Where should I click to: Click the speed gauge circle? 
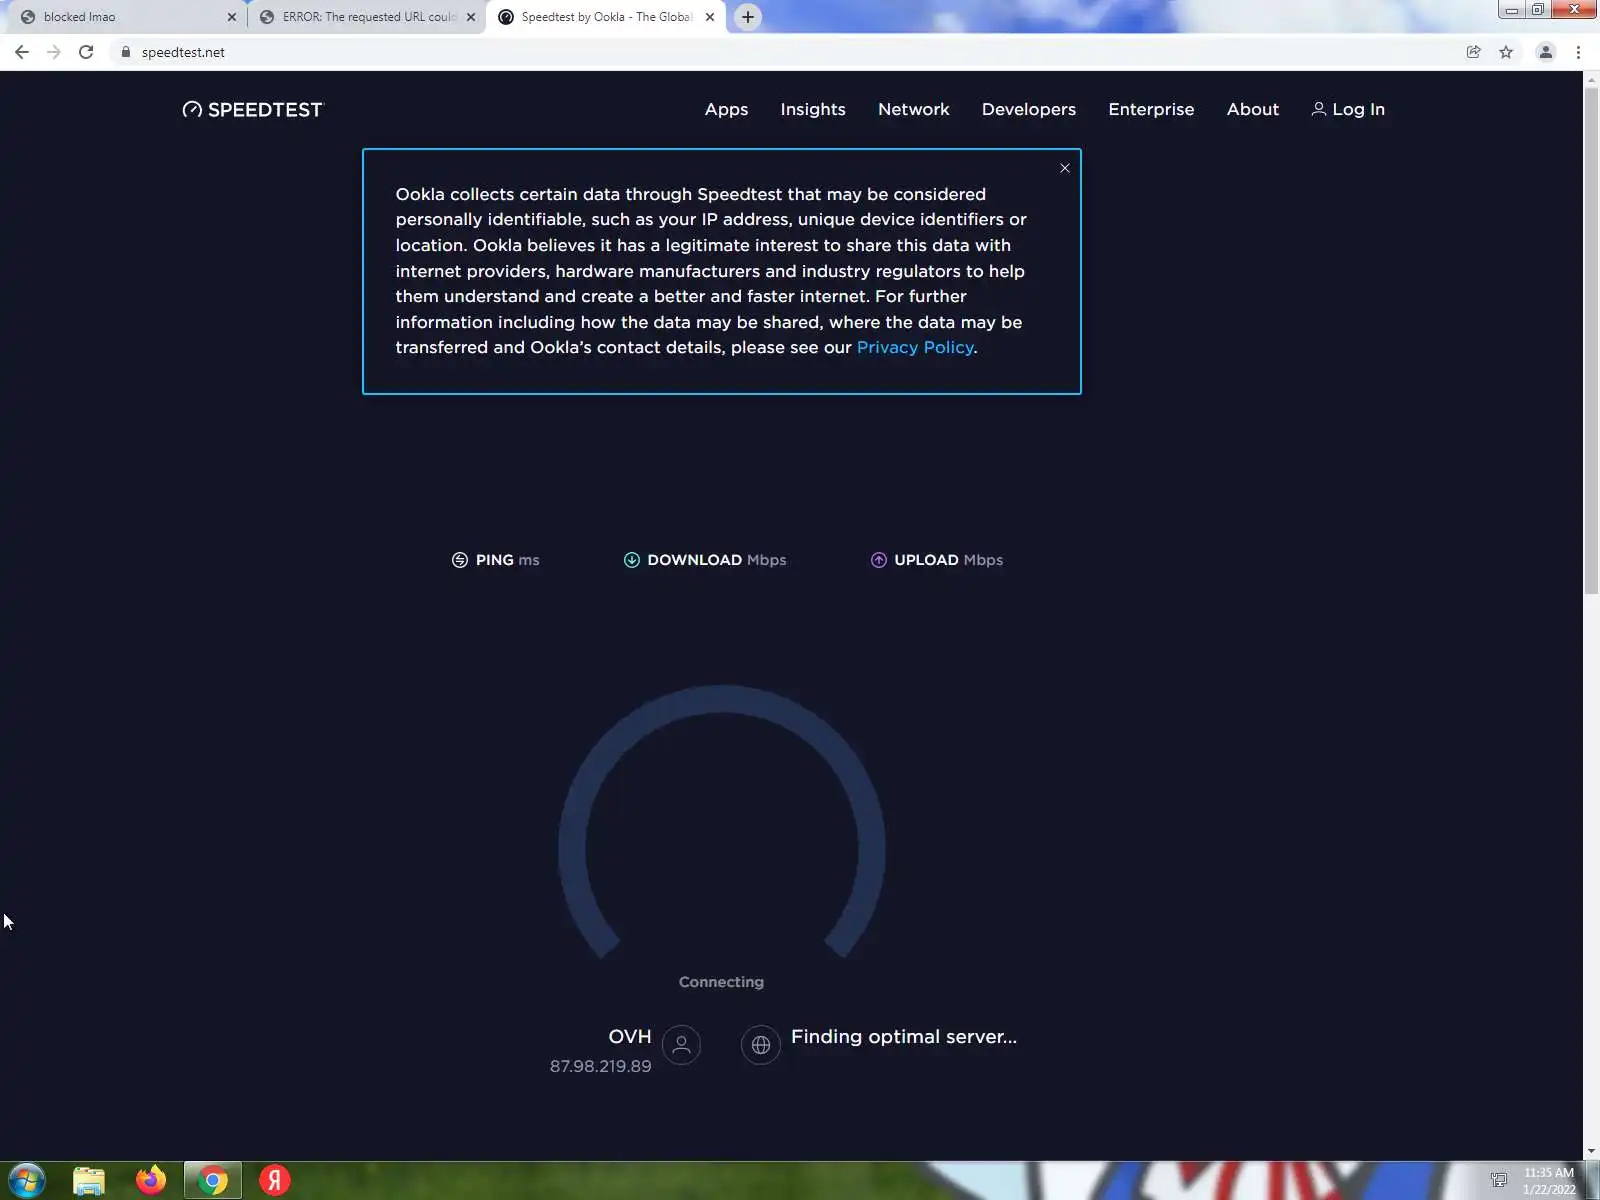coord(721,822)
